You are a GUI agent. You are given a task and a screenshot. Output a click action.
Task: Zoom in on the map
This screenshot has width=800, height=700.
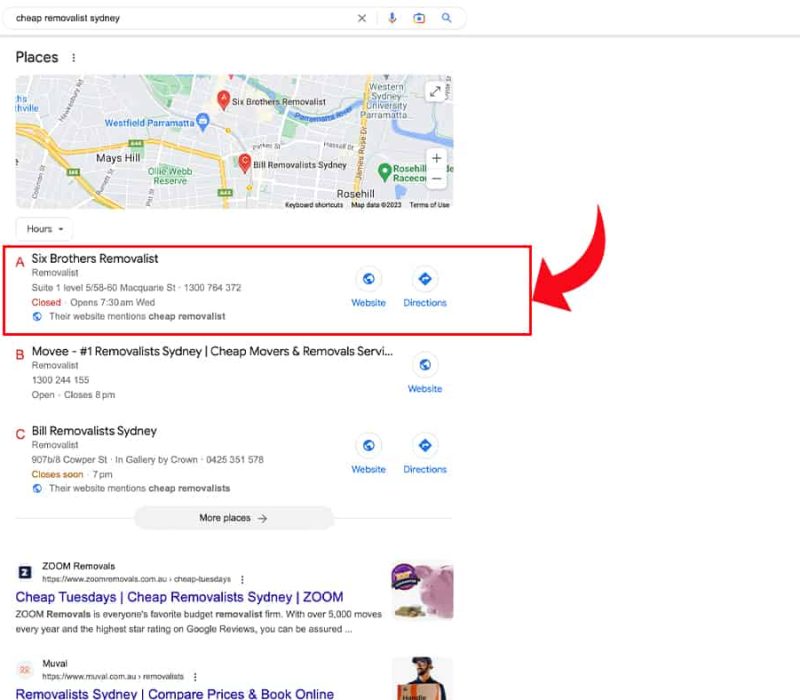point(436,158)
